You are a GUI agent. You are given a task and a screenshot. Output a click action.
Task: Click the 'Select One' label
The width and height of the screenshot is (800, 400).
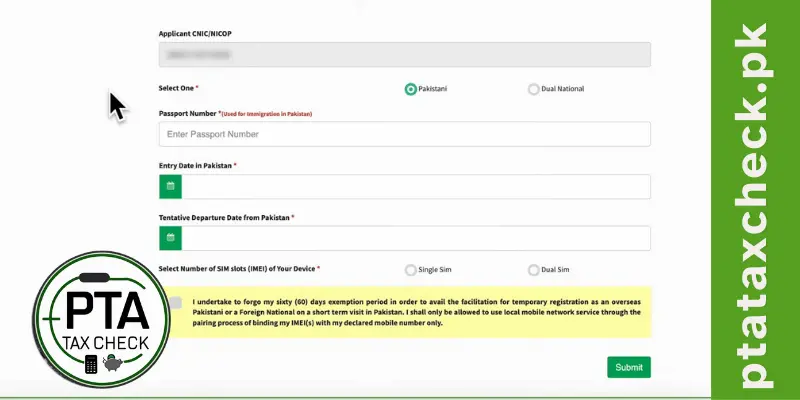pos(176,88)
